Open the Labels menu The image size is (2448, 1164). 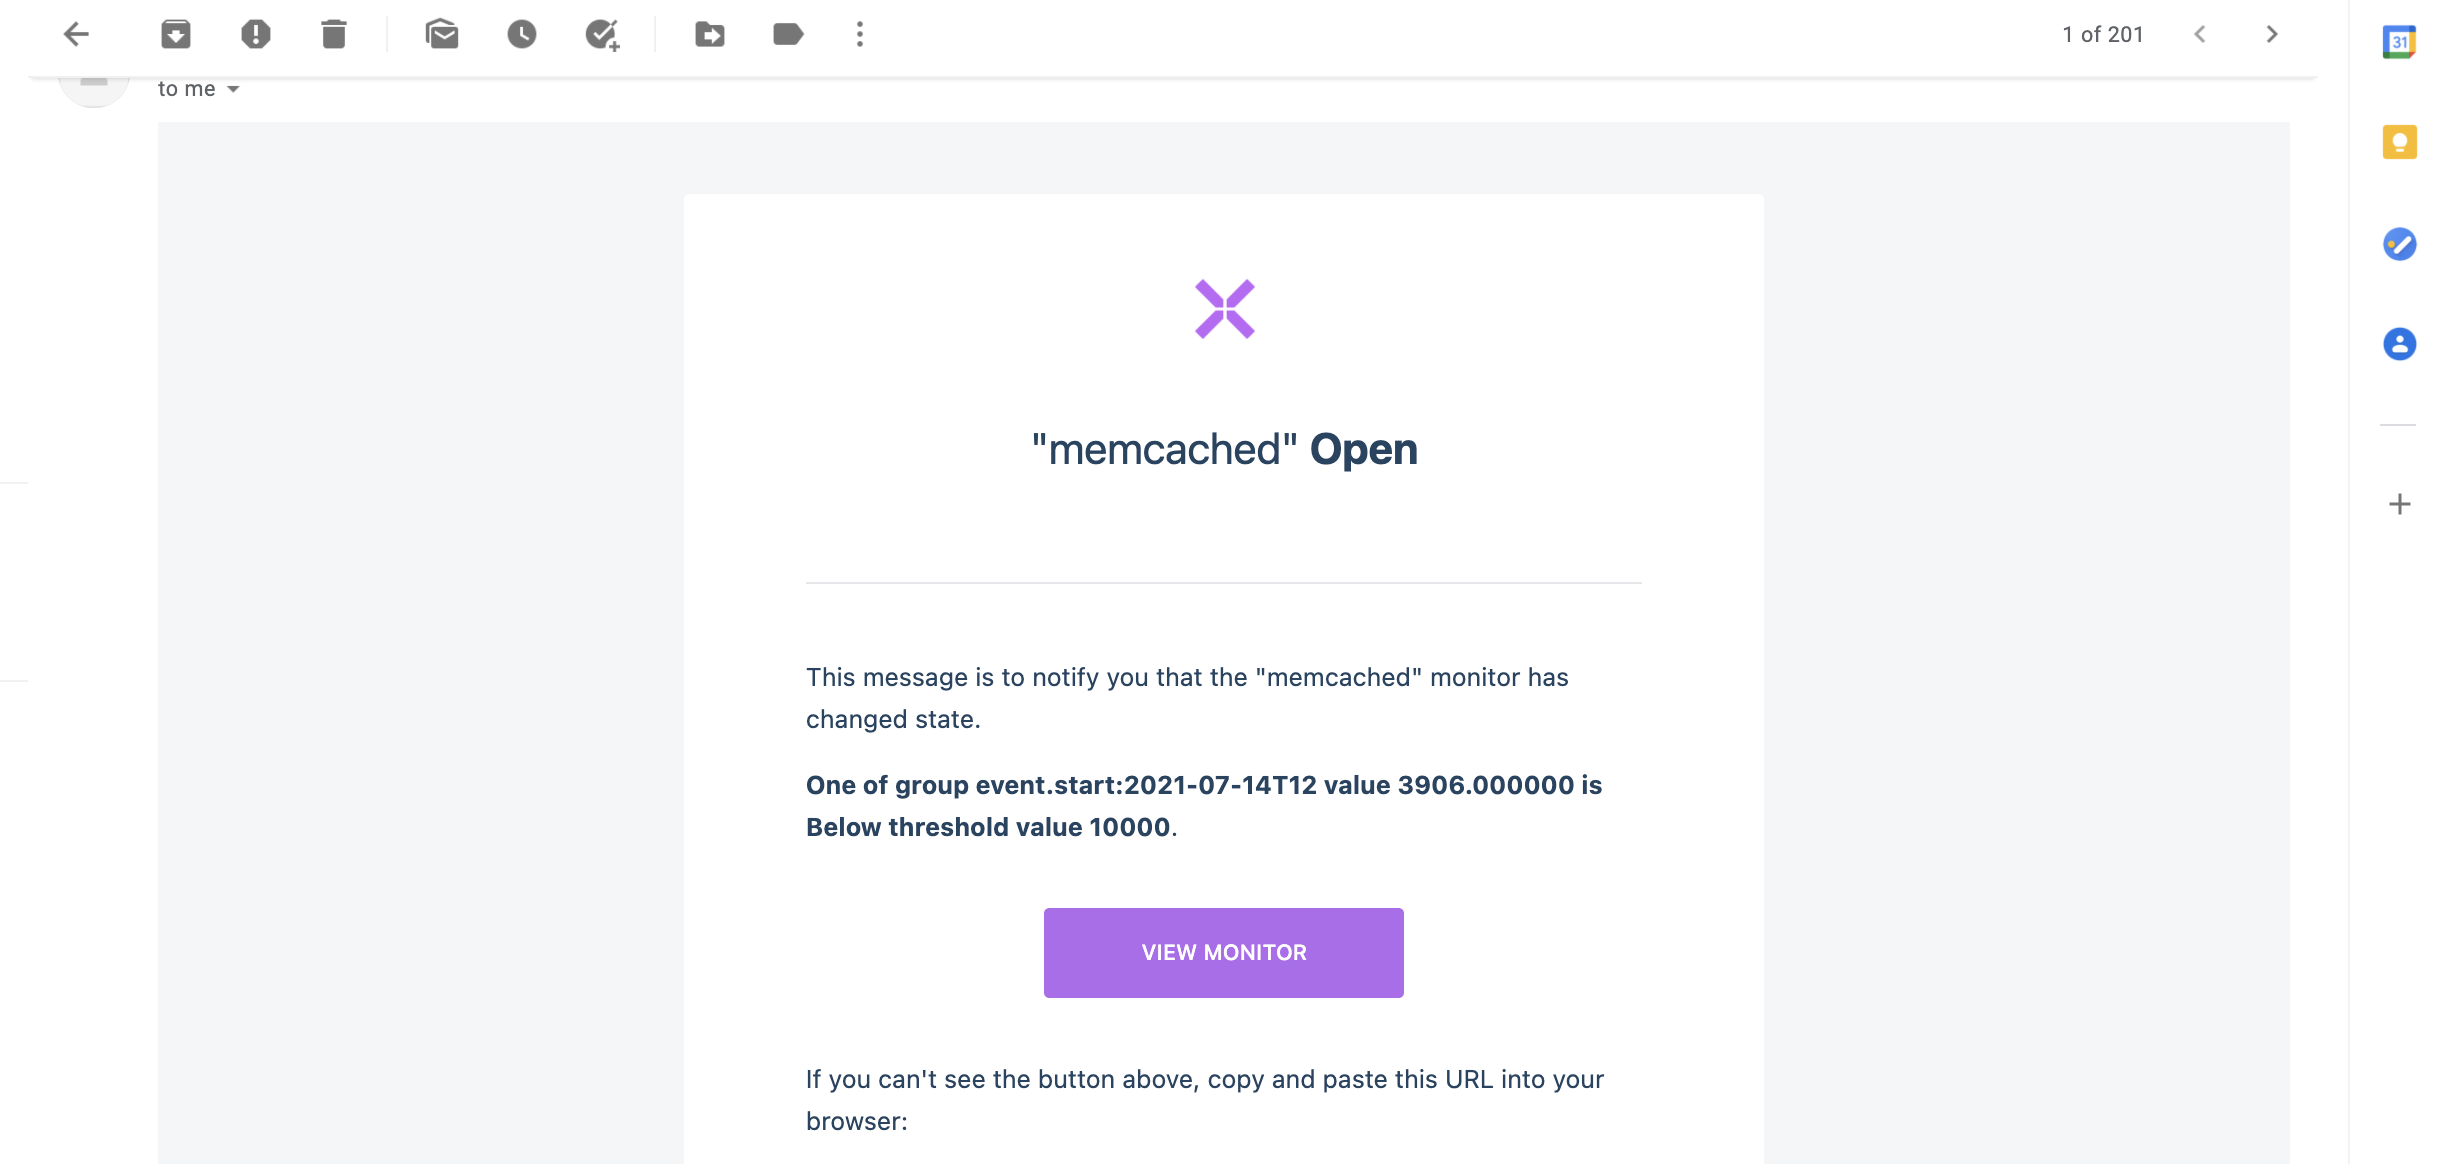tap(788, 34)
